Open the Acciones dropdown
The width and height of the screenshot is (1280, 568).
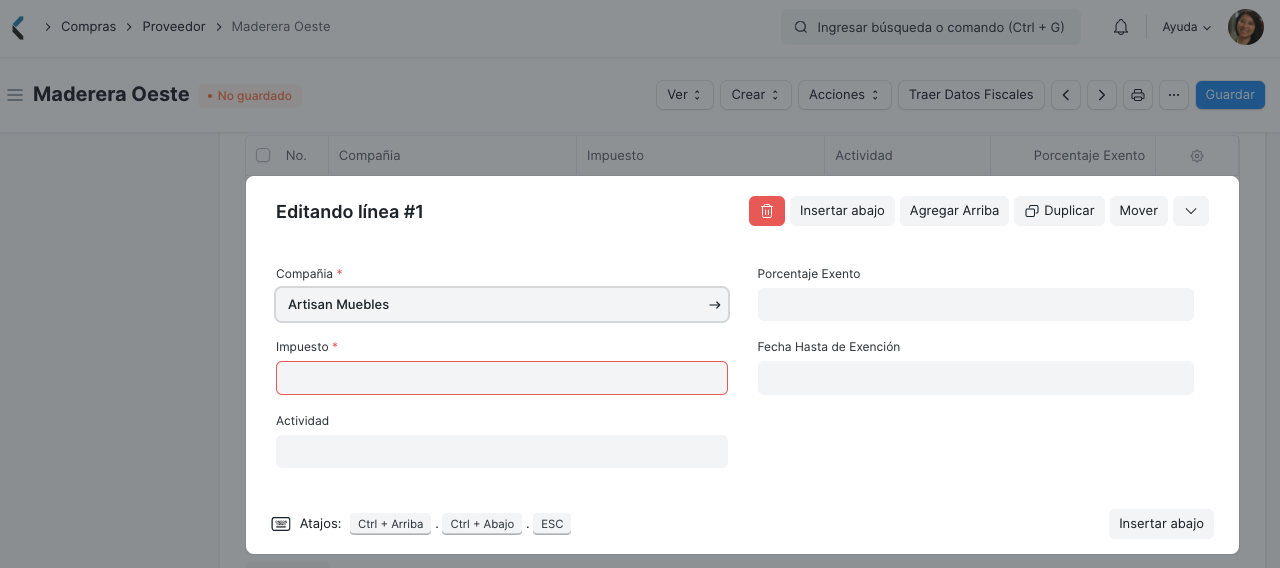point(844,95)
